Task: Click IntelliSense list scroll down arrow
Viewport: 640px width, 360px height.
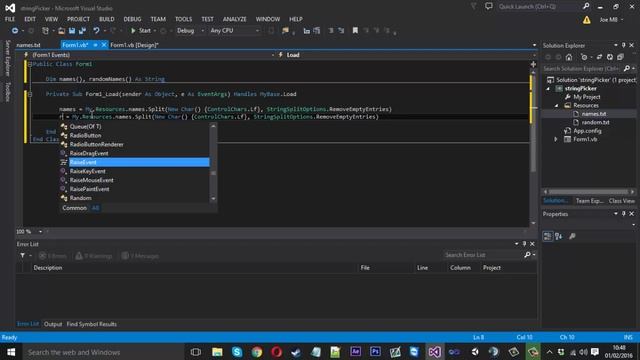Action: (x=213, y=199)
